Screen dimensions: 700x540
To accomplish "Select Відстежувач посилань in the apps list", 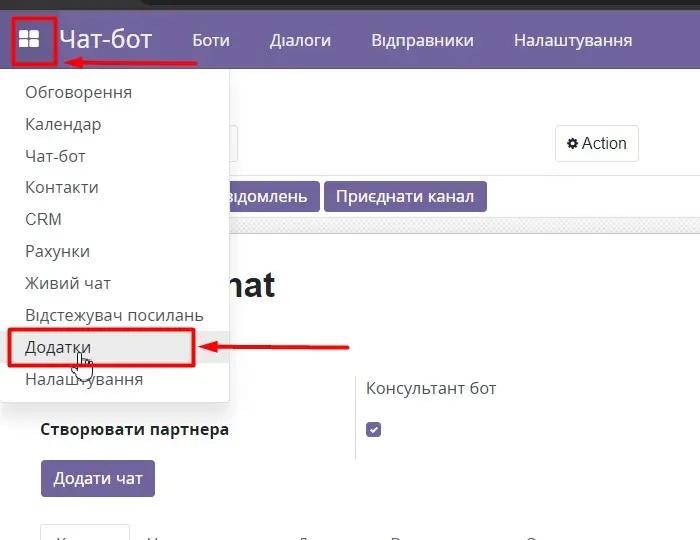I will [x=114, y=315].
